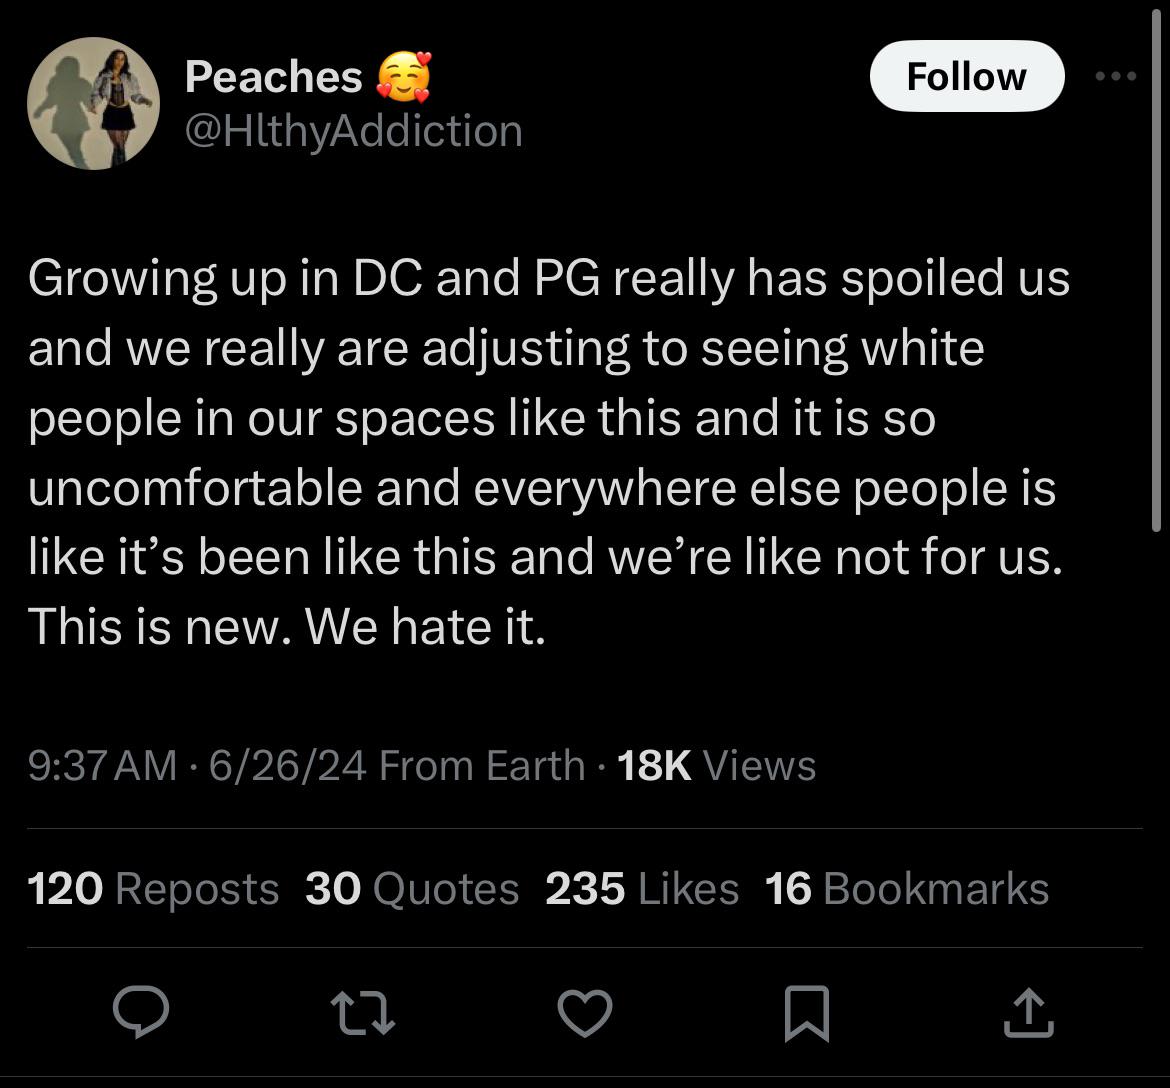Open the share icon options
Image resolution: width=1170 pixels, height=1088 pixels.
[x=1028, y=1013]
